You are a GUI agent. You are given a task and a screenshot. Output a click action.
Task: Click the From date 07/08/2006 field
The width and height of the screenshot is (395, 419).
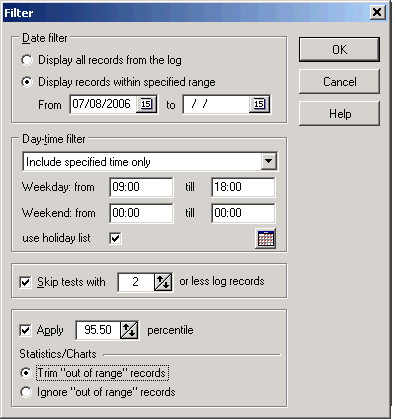(x=103, y=104)
